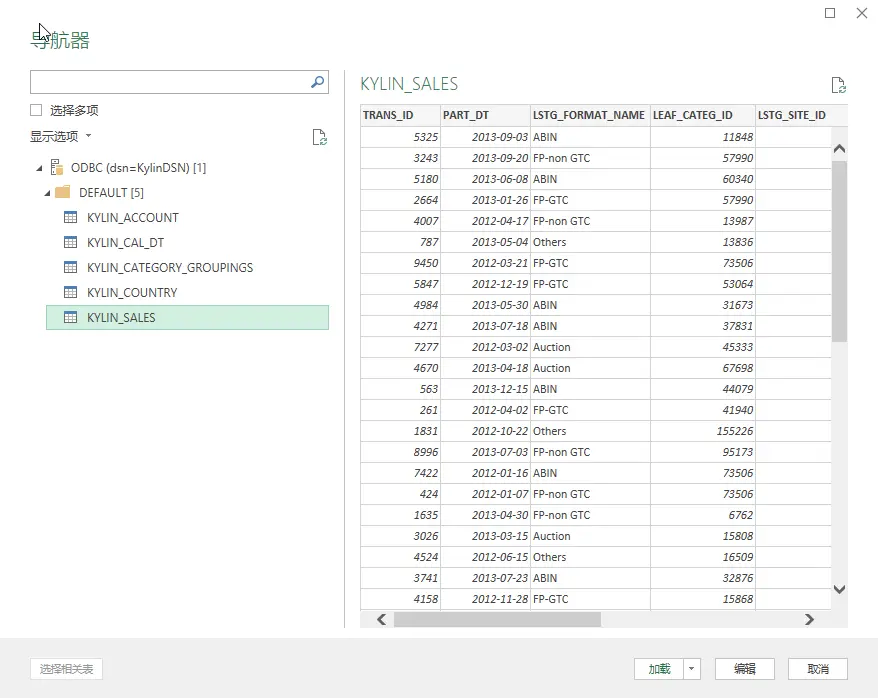
Task: Click the cell with TRANS_ID 8996
Action: pyautogui.click(x=400, y=452)
